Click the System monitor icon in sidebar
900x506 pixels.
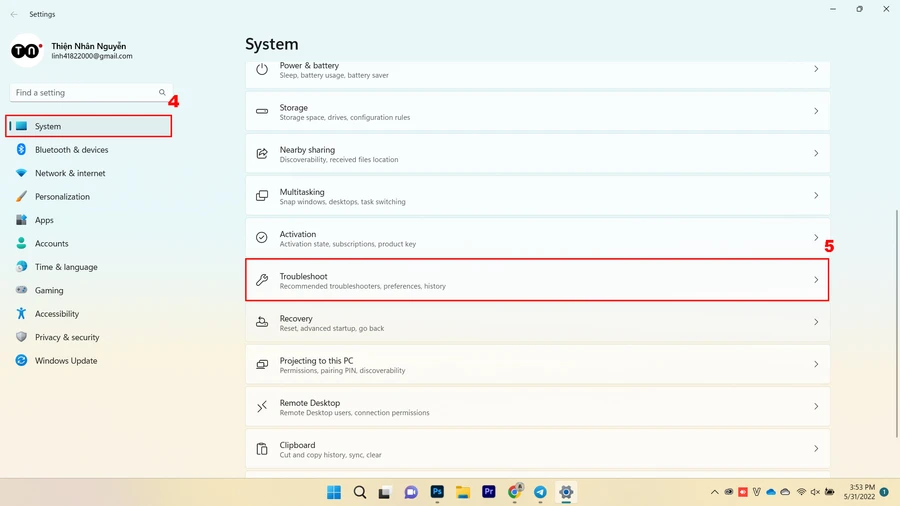(x=21, y=126)
